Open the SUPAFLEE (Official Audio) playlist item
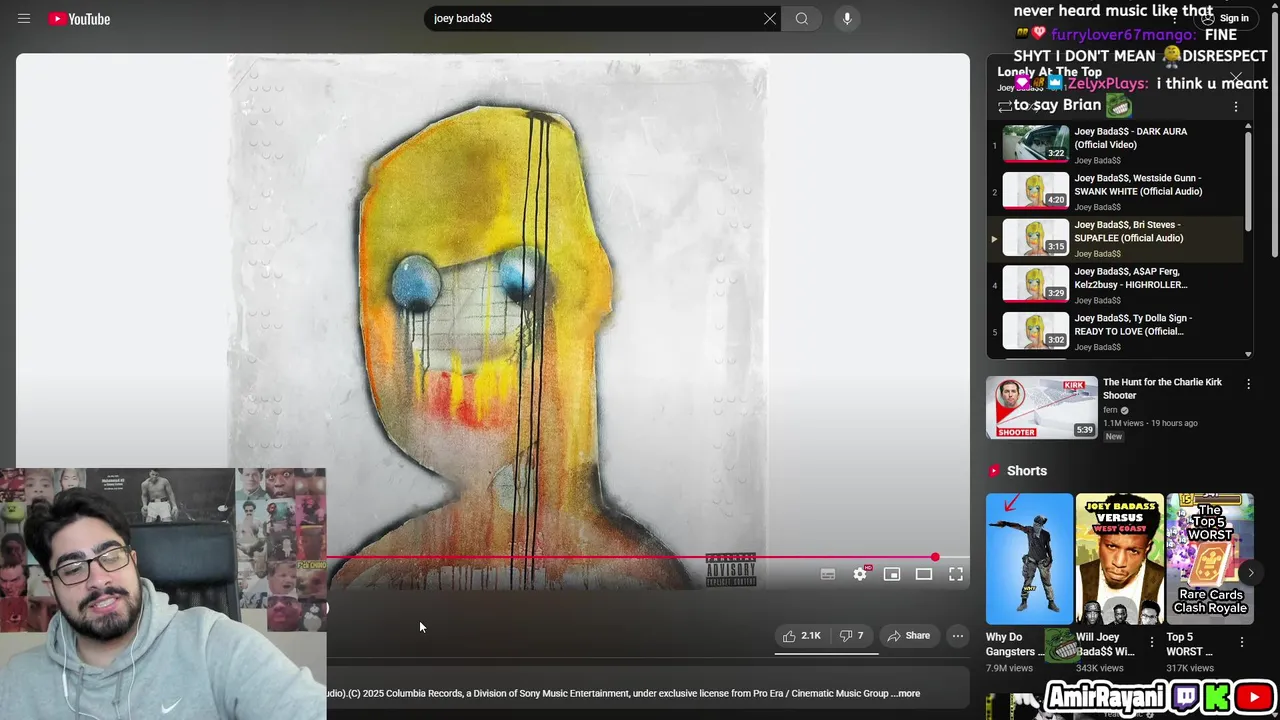Screen dimensions: 1280x720 point(1115,238)
